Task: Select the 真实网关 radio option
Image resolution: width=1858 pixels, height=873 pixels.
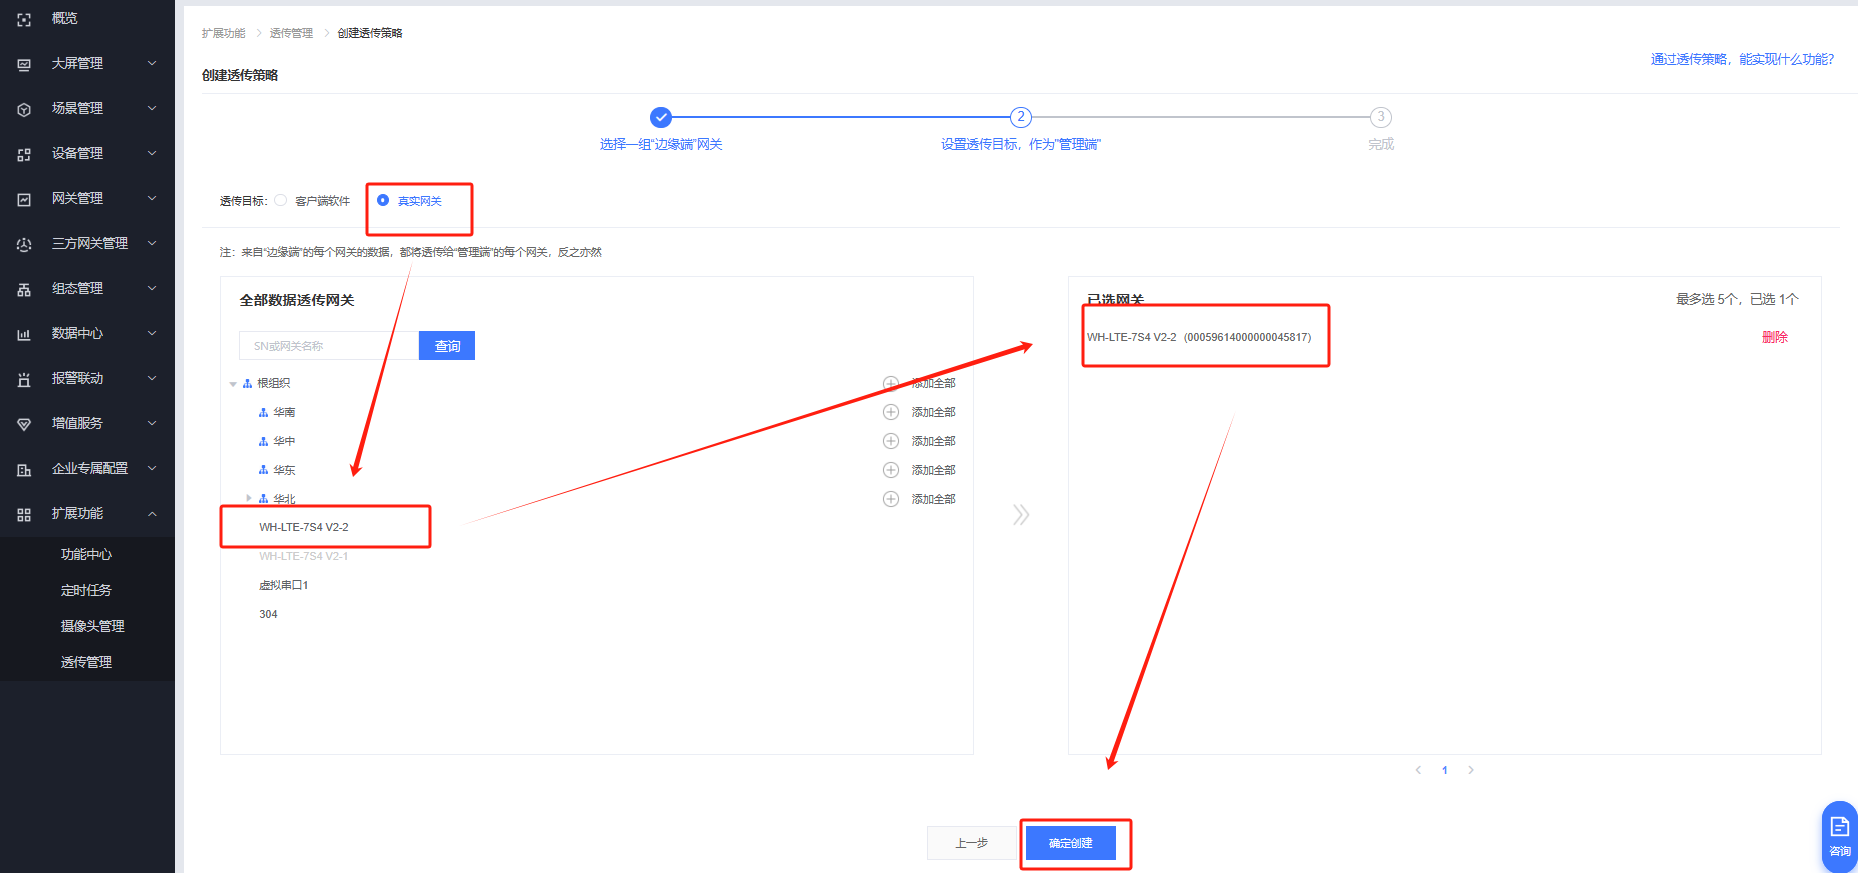Action: (383, 200)
